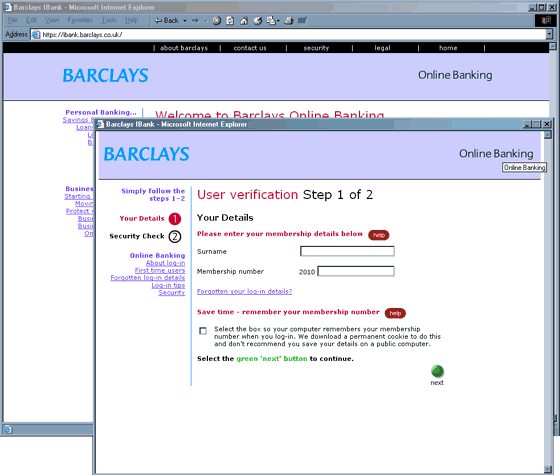The image size is (560, 475).
Task: Click the 'Security Check' step label
Action: click(137, 236)
